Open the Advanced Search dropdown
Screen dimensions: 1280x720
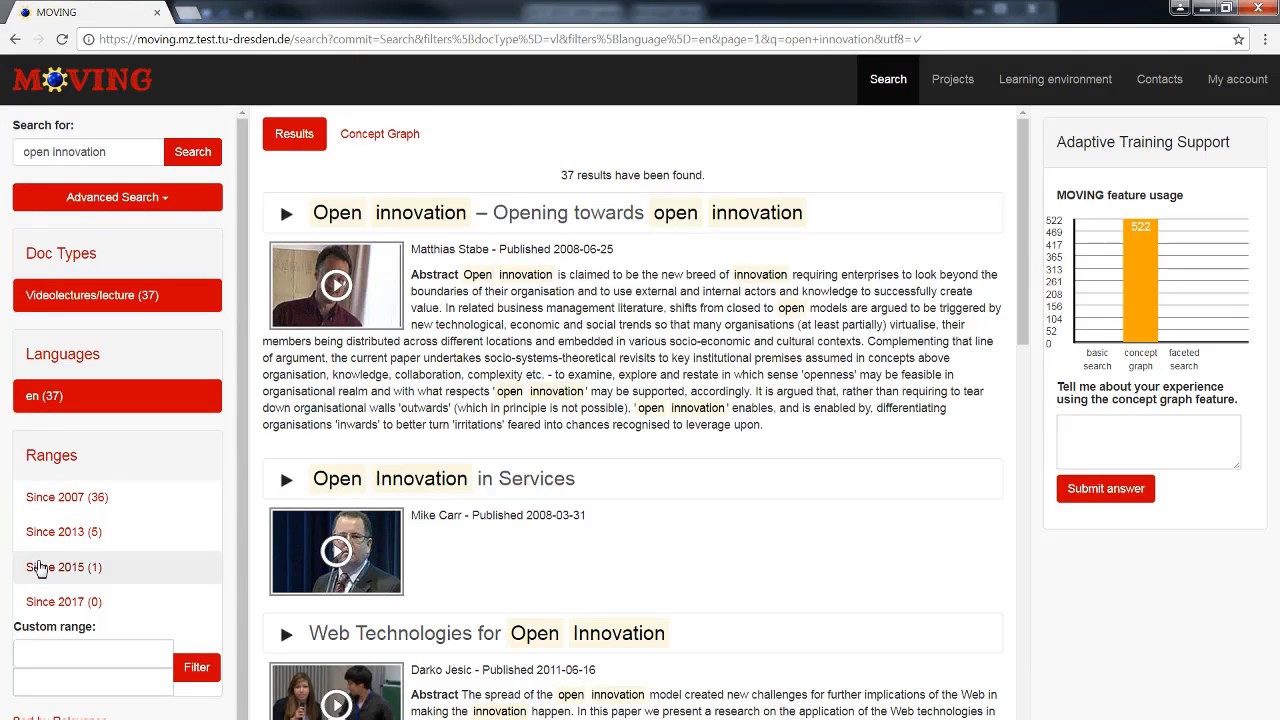coord(117,197)
